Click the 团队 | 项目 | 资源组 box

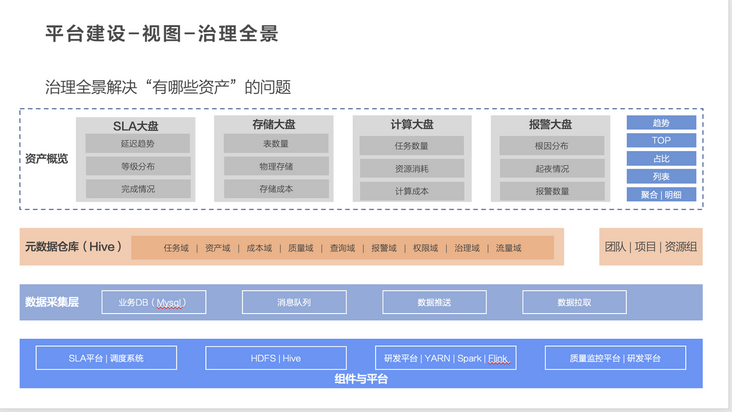pyautogui.click(x=651, y=247)
